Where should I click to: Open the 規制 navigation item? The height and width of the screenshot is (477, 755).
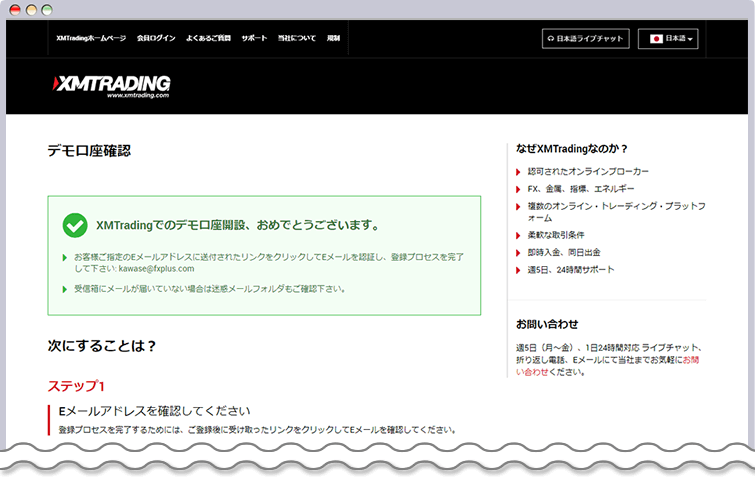coord(333,38)
